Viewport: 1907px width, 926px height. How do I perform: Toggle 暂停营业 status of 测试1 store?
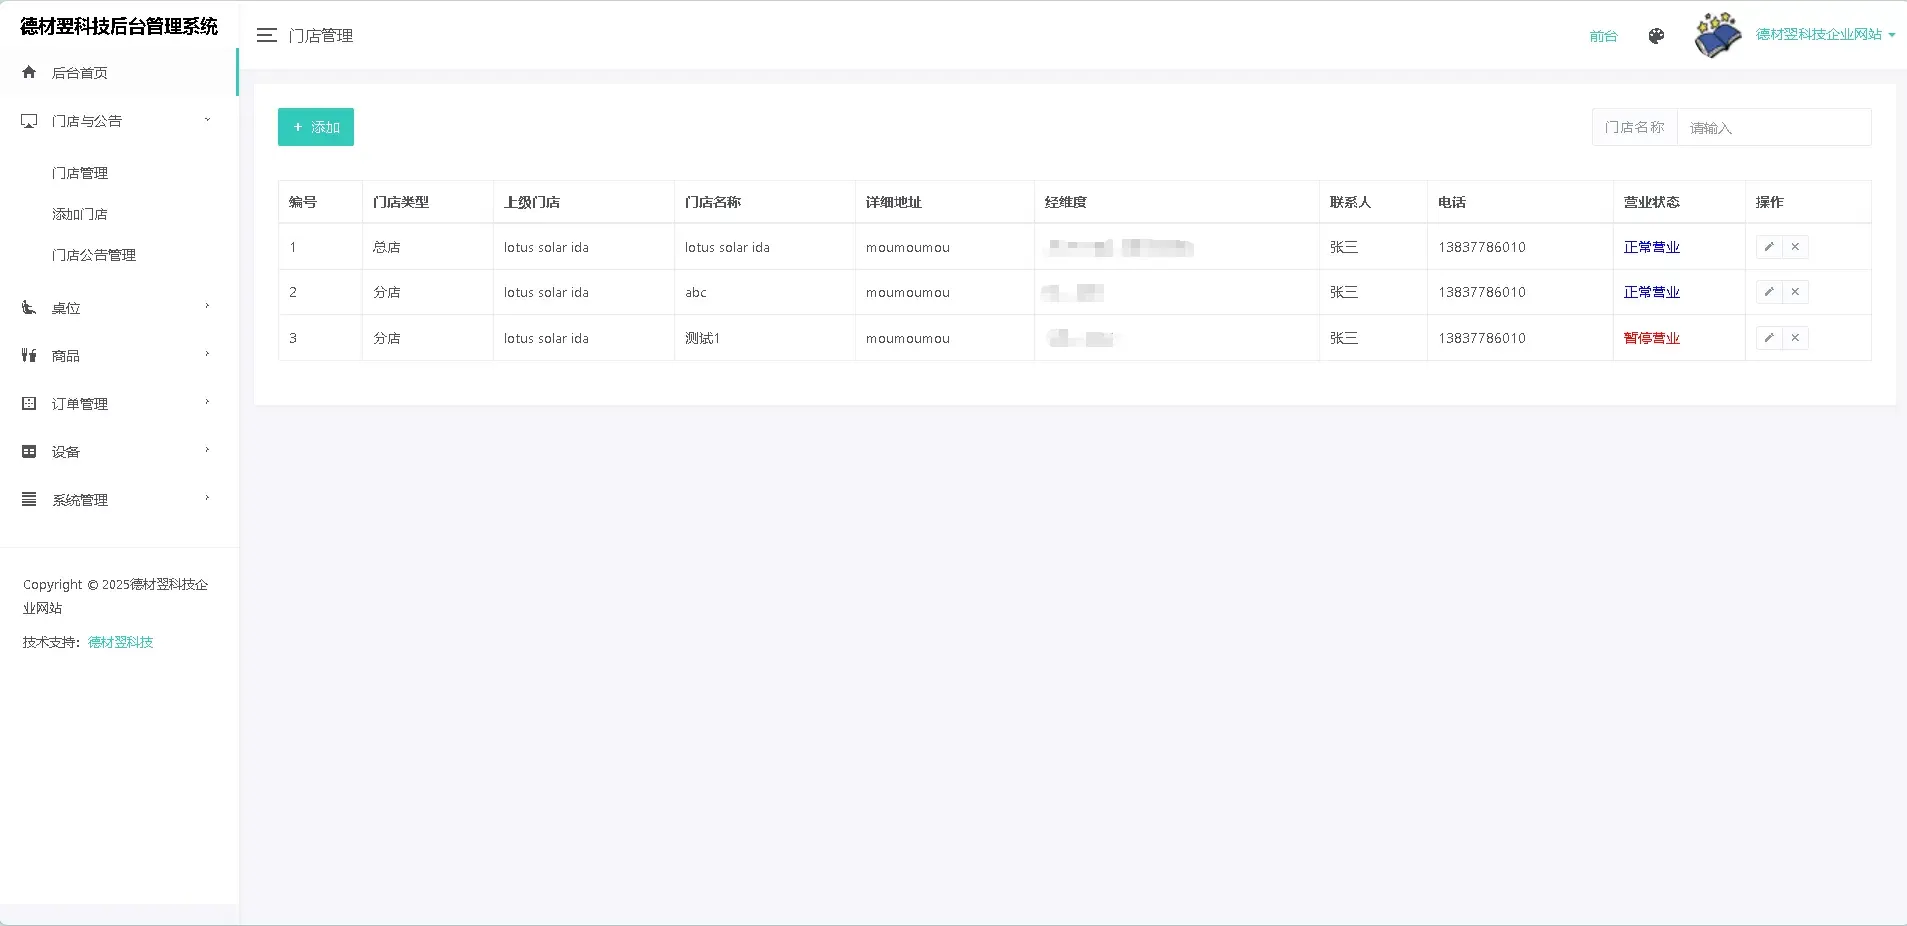click(1651, 338)
